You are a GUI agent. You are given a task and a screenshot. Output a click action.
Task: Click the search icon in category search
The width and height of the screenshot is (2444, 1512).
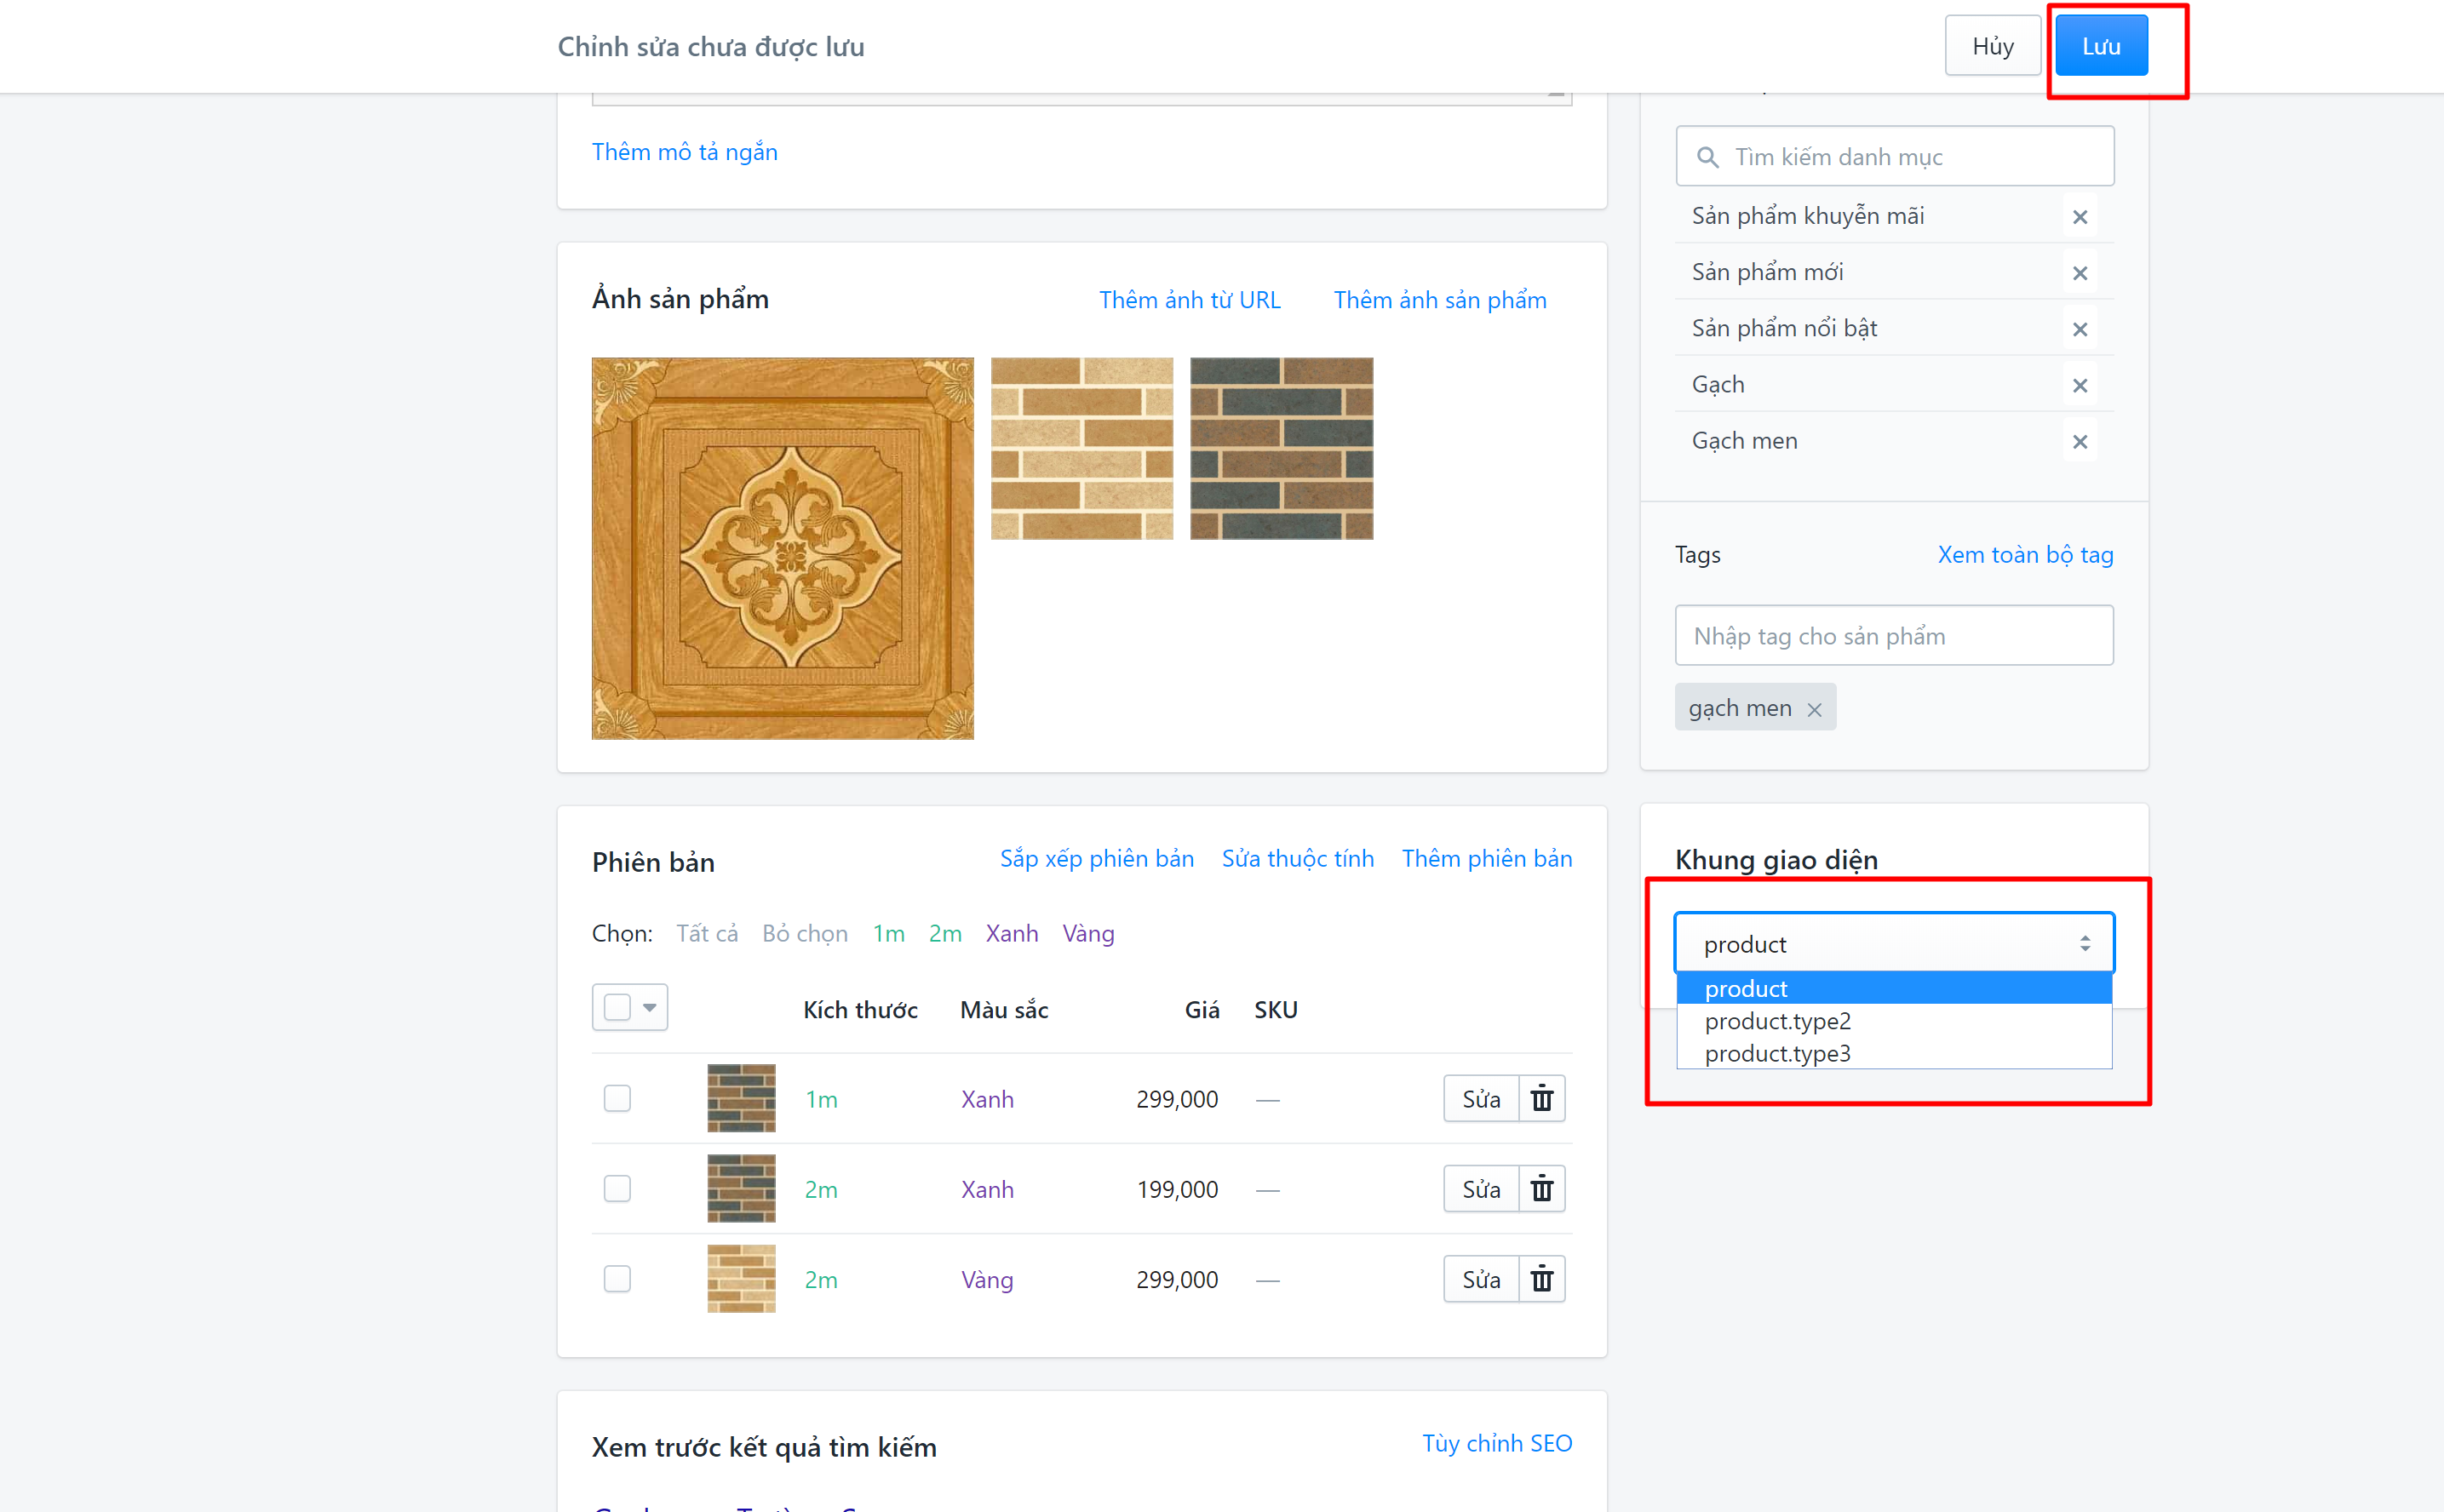1708,157
